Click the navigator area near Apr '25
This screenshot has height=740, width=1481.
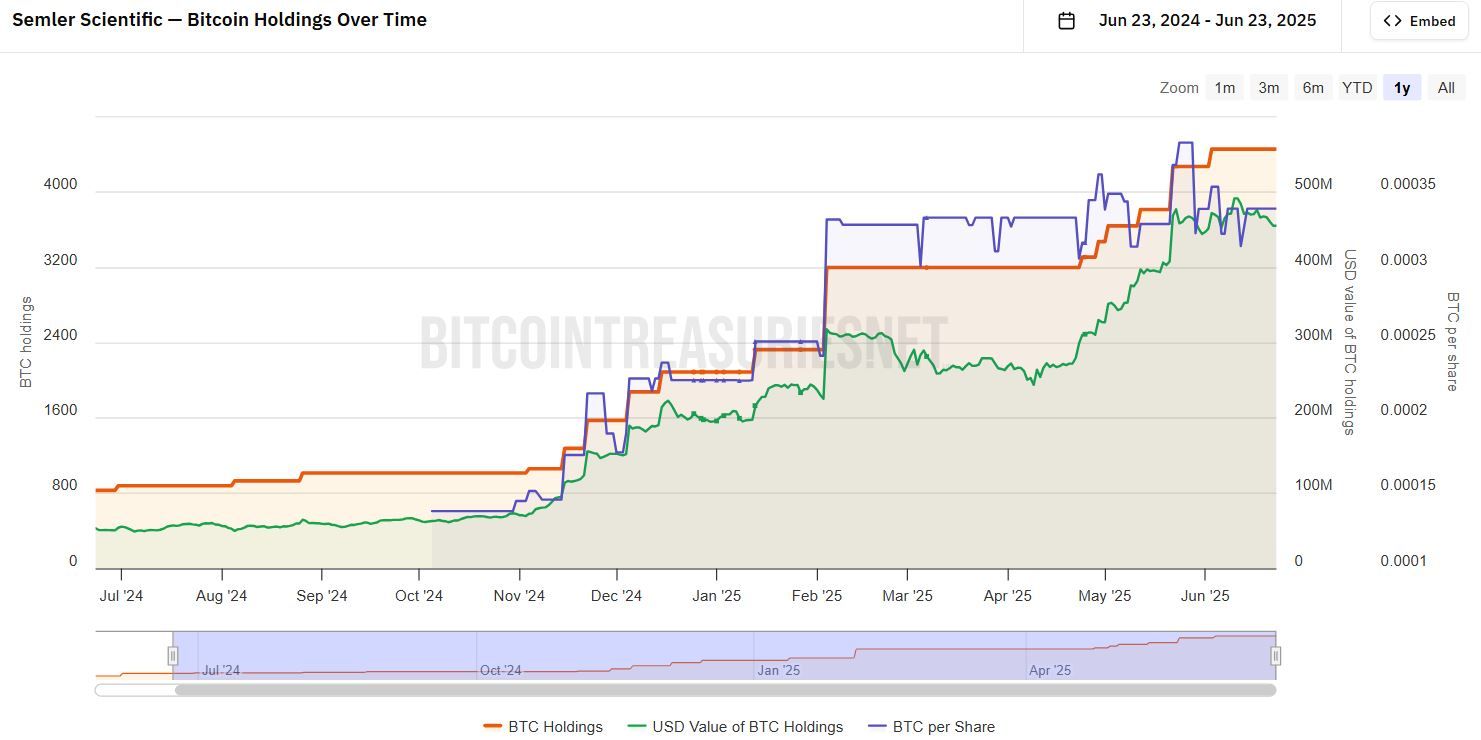tap(1050, 670)
